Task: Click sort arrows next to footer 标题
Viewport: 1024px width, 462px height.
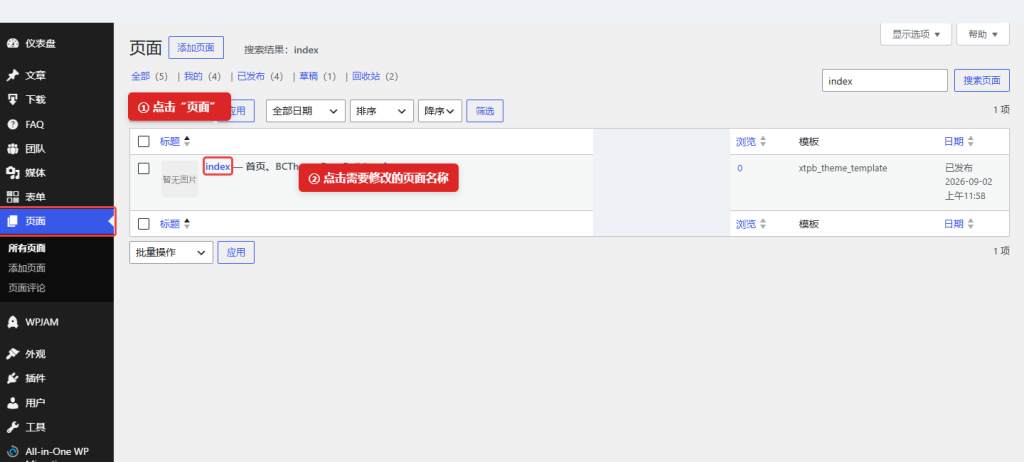Action: [187, 223]
